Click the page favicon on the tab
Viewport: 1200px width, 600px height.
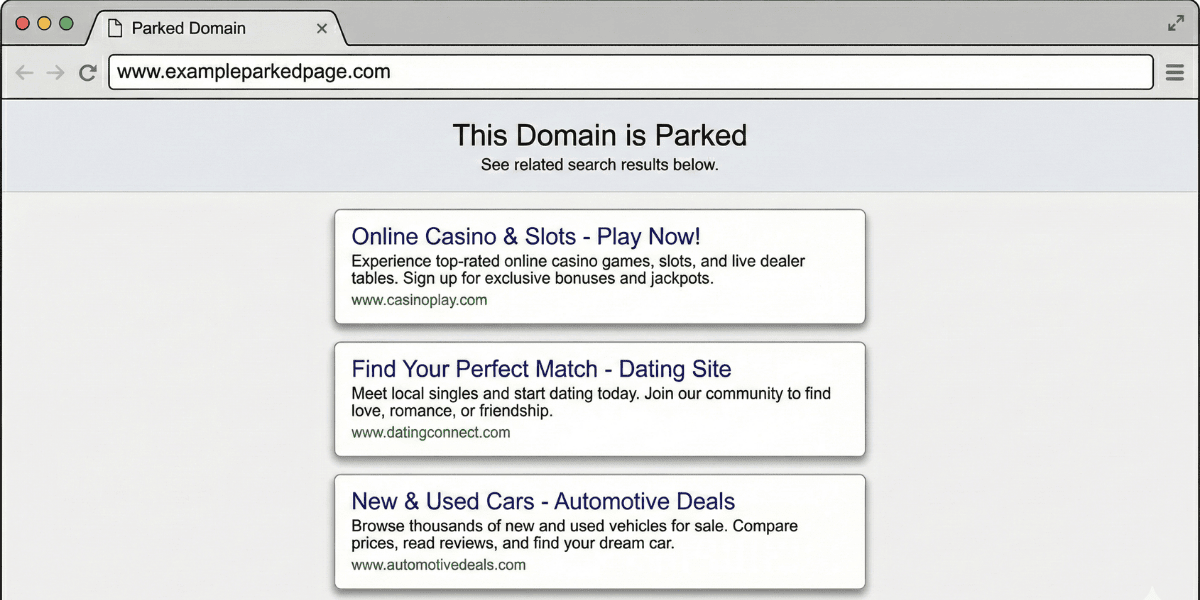click(113, 29)
